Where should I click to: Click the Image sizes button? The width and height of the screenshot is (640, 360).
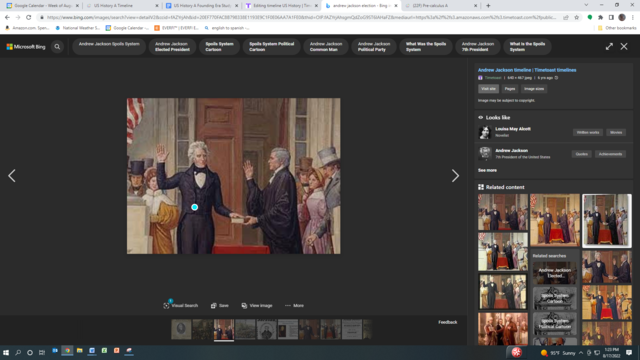(534, 89)
